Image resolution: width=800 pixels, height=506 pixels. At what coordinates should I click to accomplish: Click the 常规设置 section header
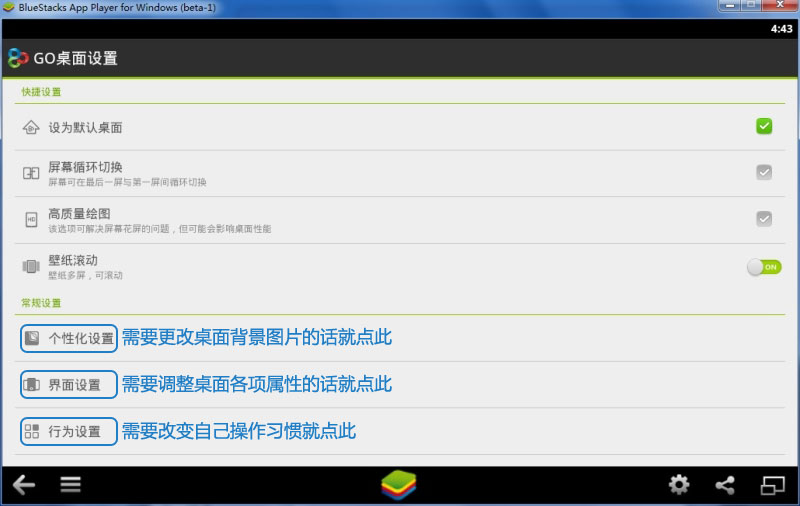[x=41, y=303]
